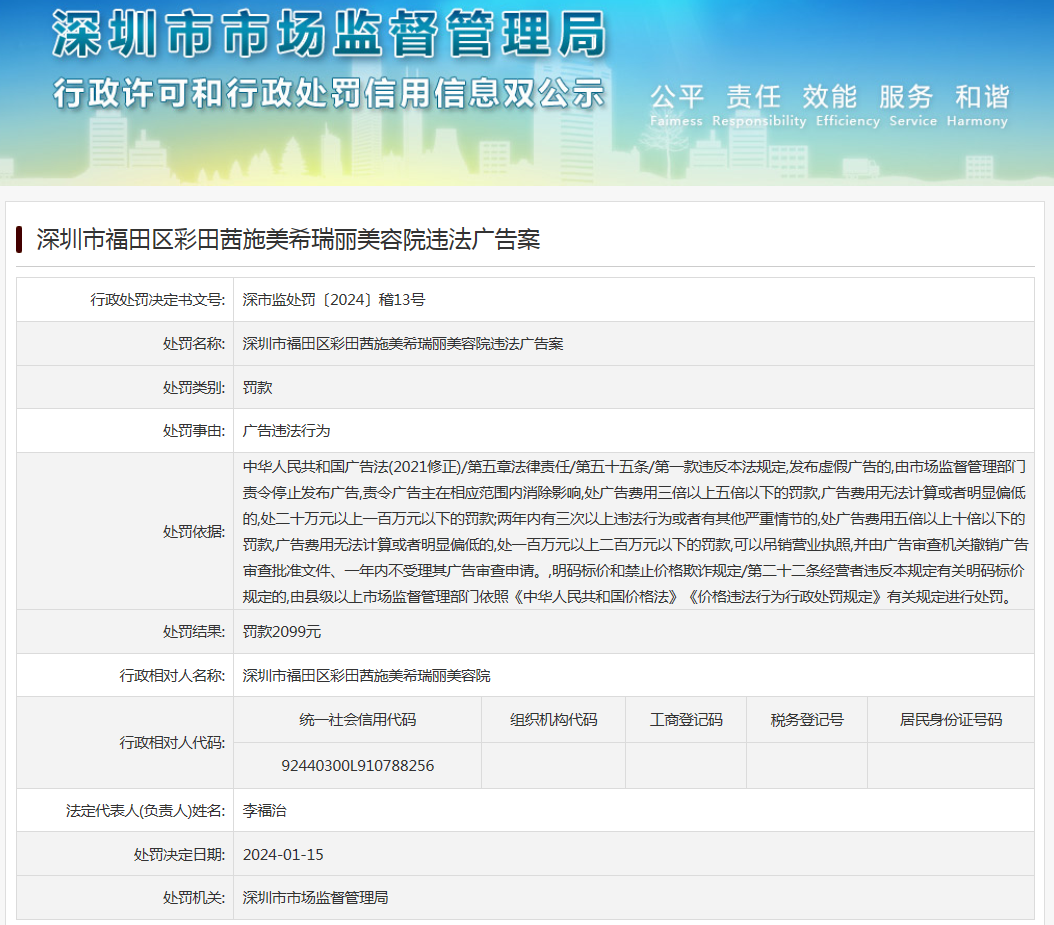Click the case heading 深圳市福田区彩田茜施美希瑞丽美容院违法广告案
The width and height of the screenshot is (1054, 925).
[x=288, y=240]
